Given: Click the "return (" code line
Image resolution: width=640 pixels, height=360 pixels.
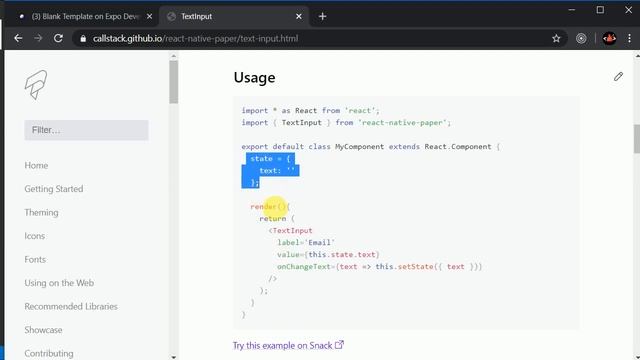Looking at the screenshot, I should point(277,218).
